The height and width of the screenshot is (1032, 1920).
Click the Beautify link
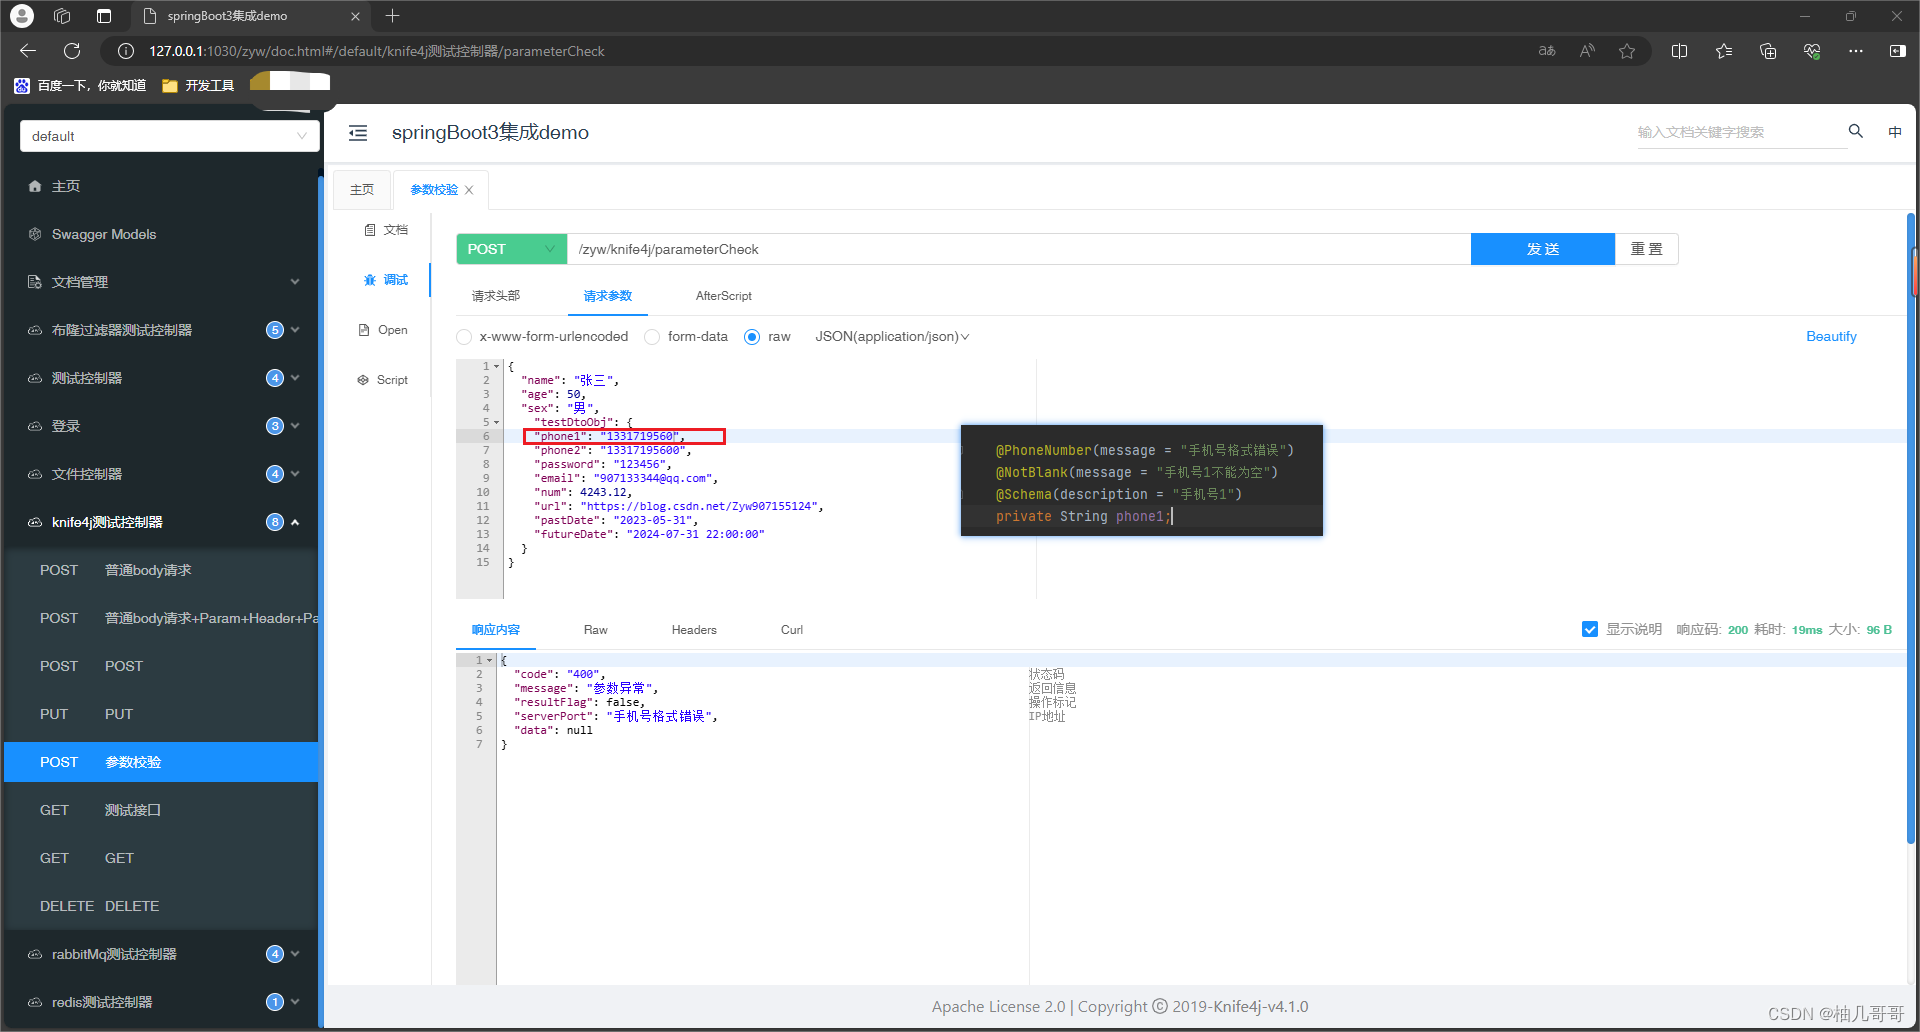(1830, 337)
